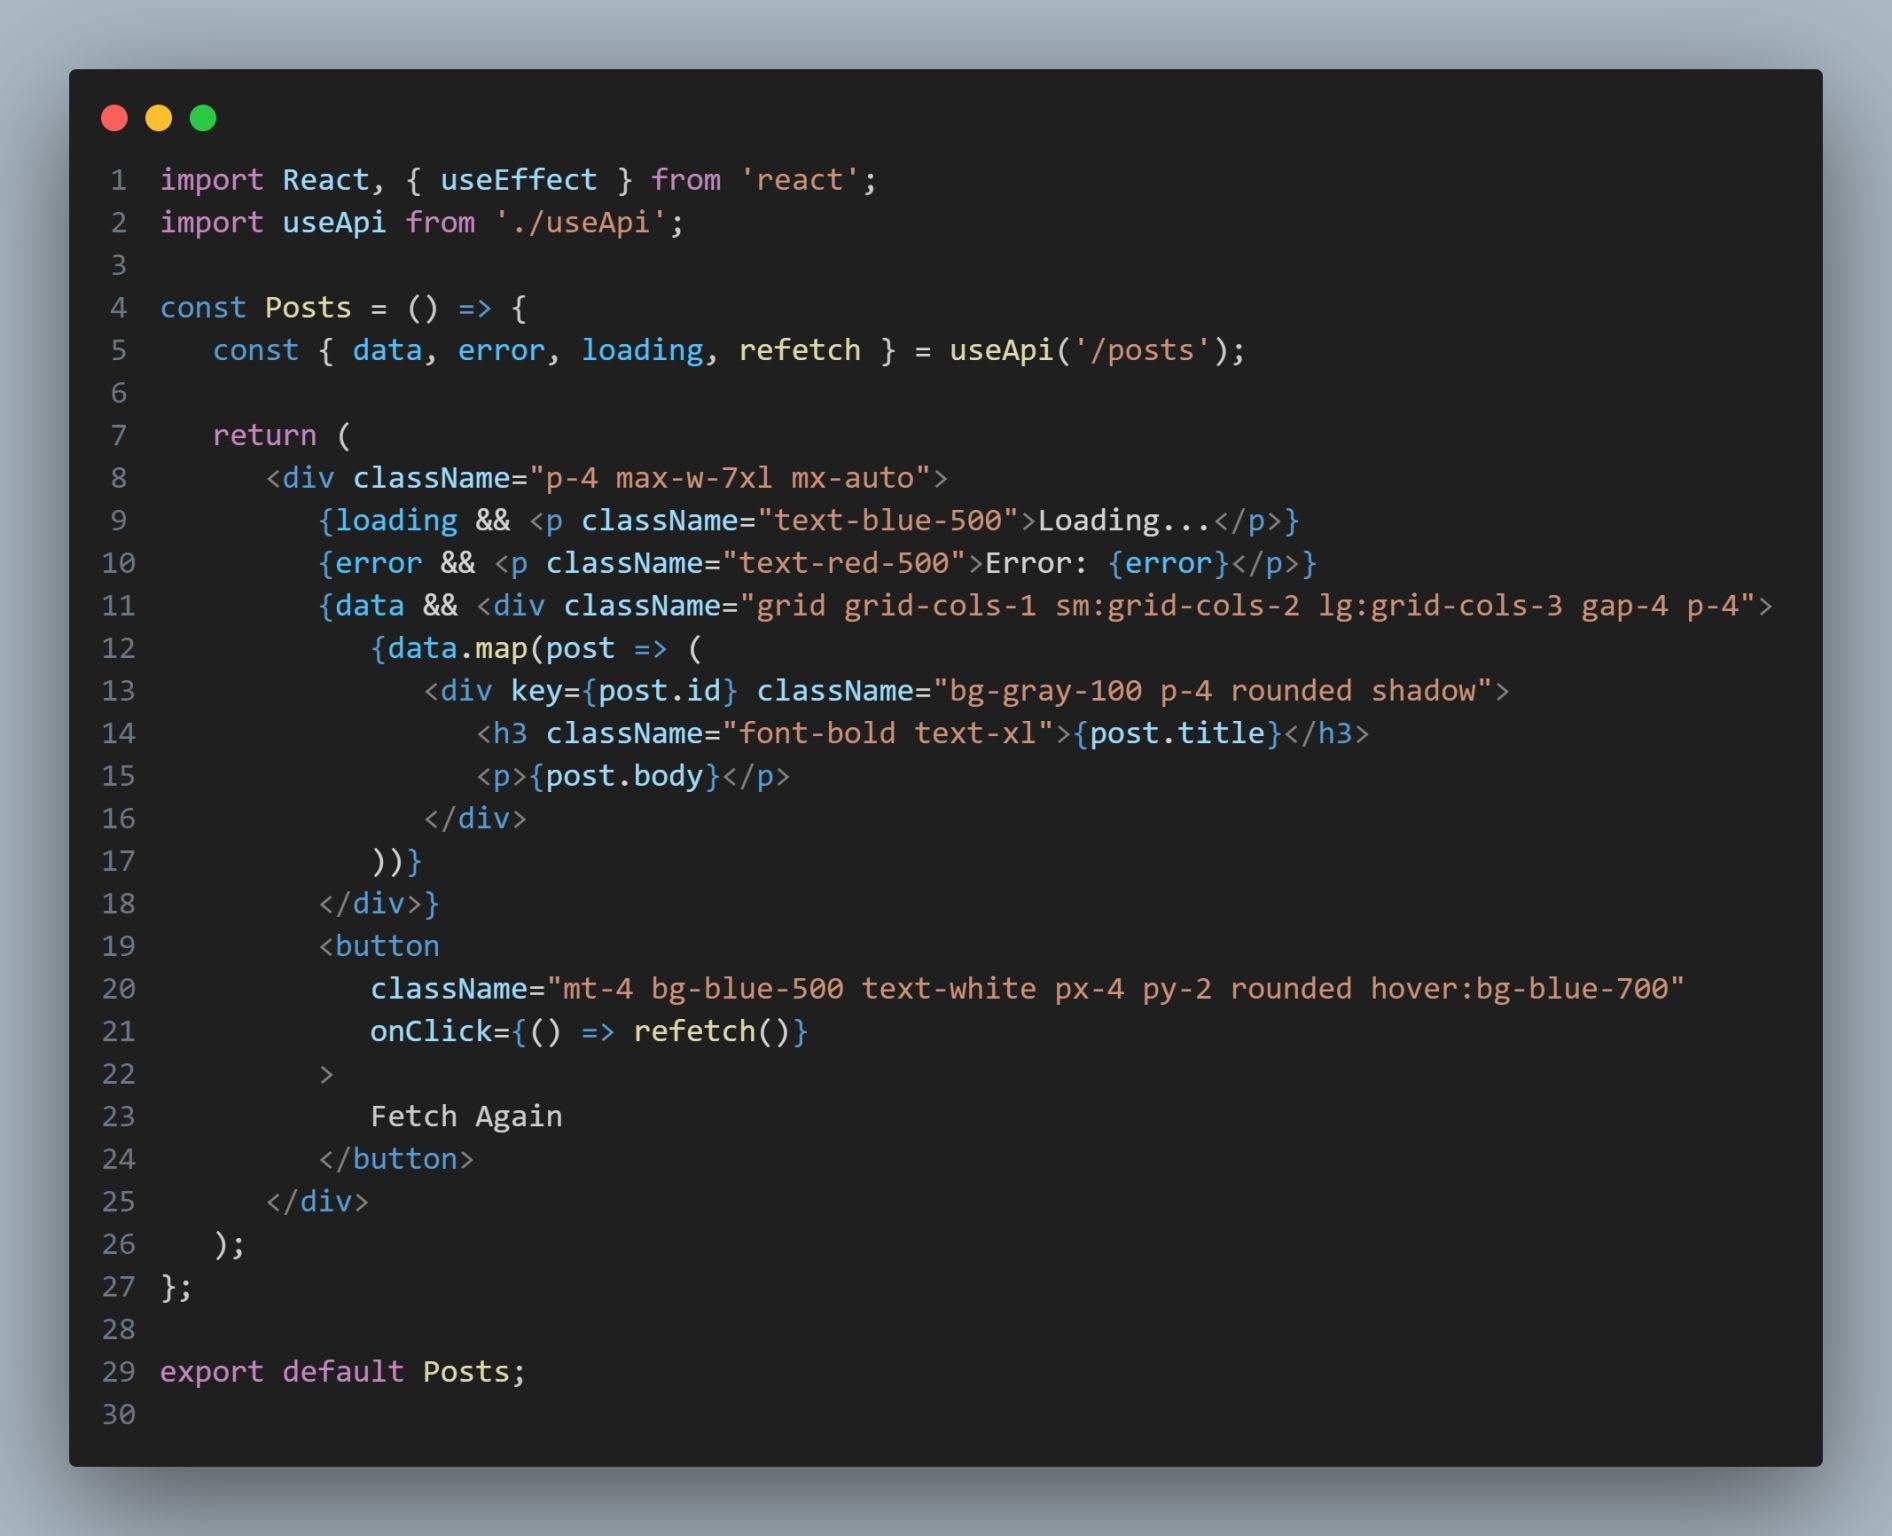Click the useEffect import on line 1

pos(518,180)
